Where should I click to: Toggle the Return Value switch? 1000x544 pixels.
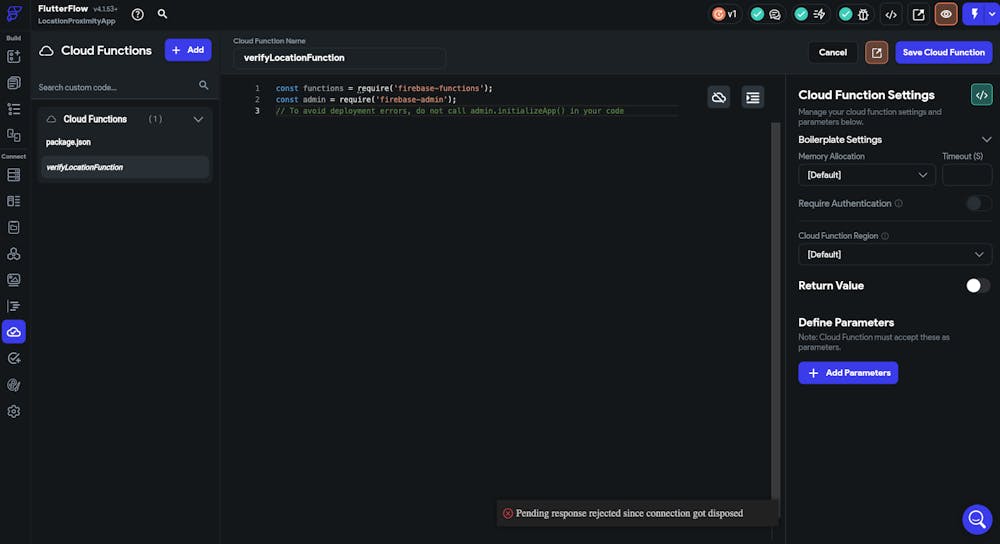click(977, 286)
